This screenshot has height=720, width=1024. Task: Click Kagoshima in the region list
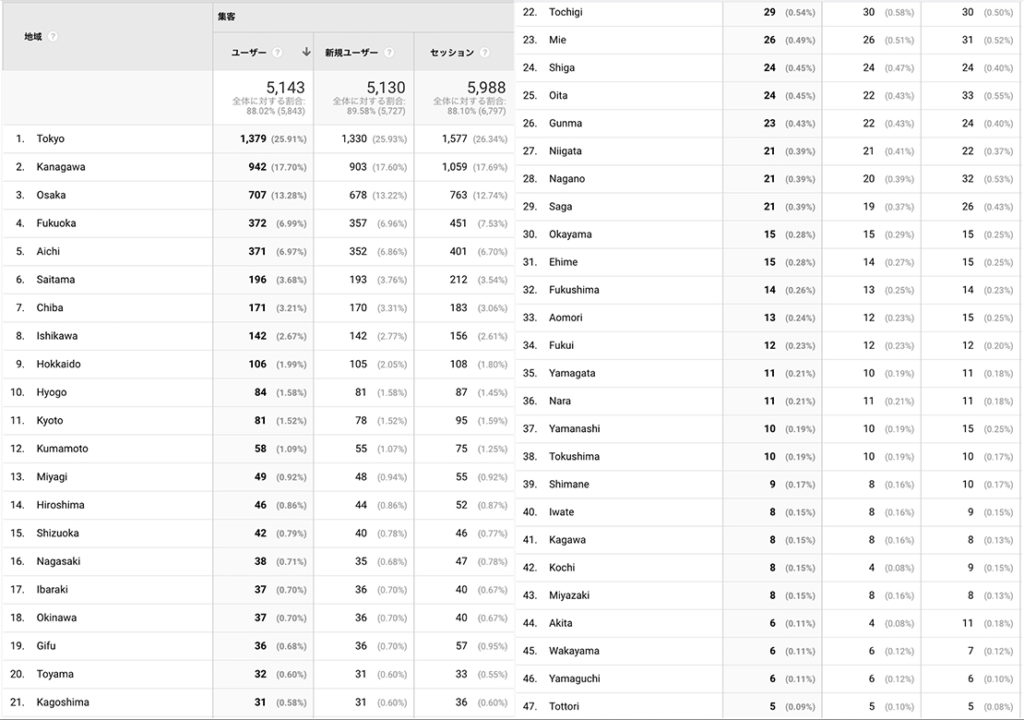tap(62, 702)
